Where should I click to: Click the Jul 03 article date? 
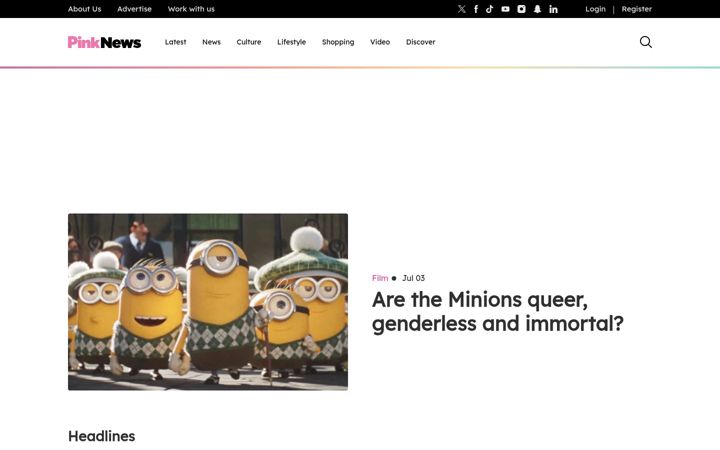click(x=413, y=278)
